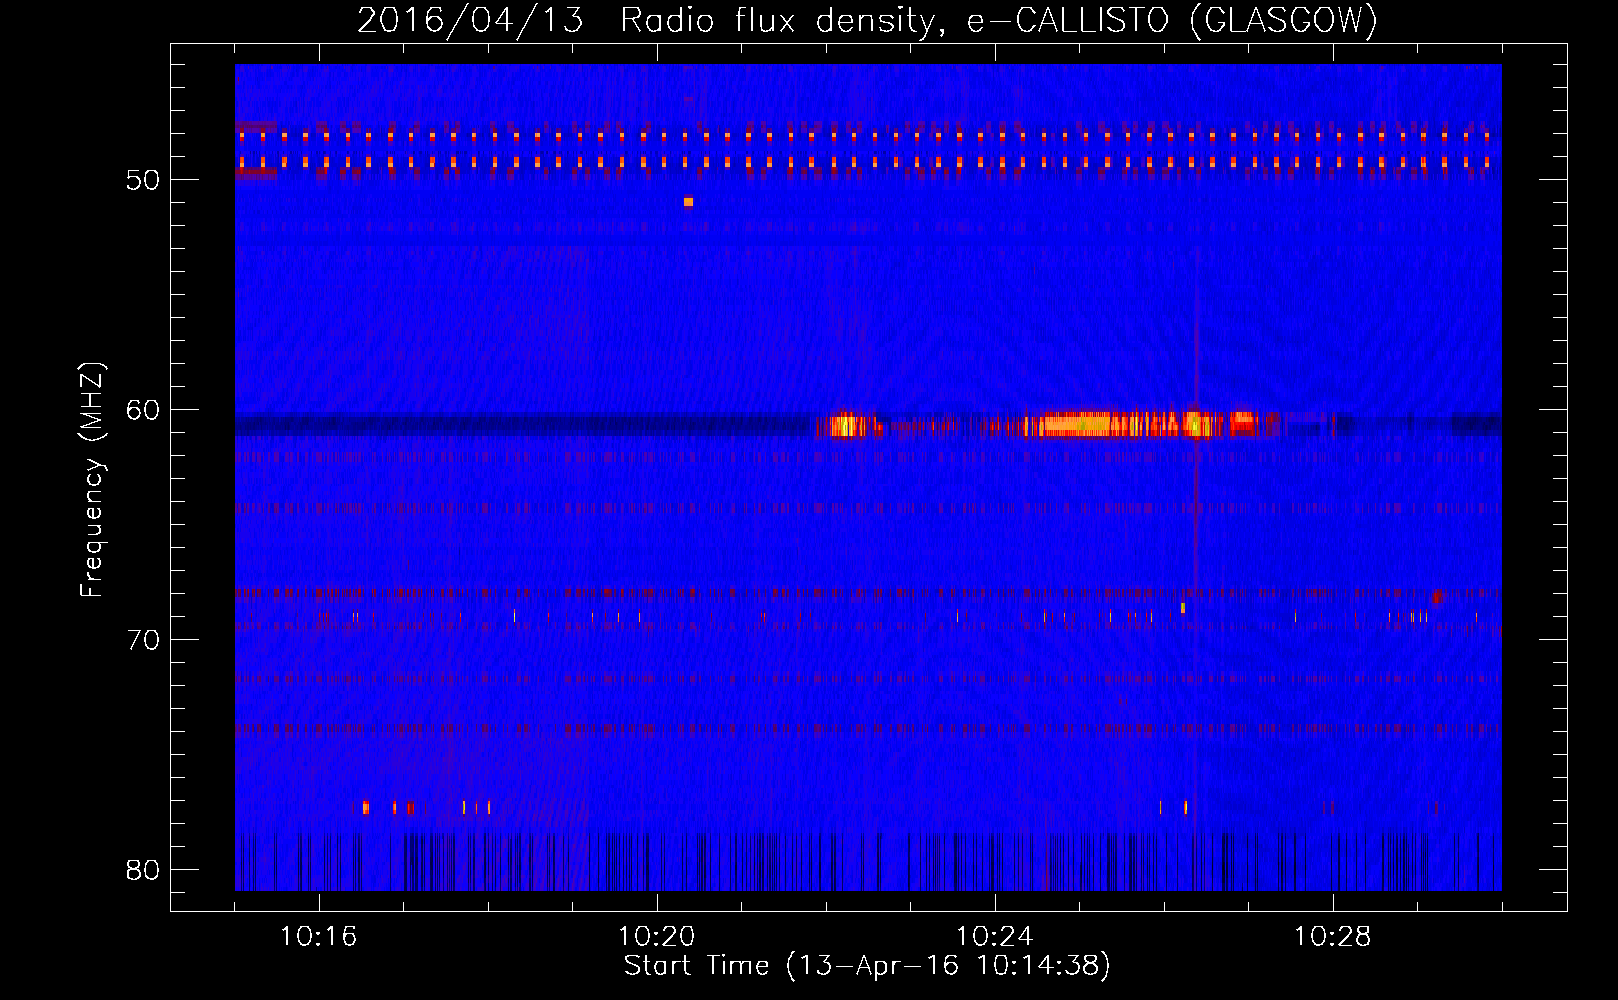This screenshot has height=1000, width=1618.
Task: Click the 10:24 time tick label
Action: click(995, 937)
